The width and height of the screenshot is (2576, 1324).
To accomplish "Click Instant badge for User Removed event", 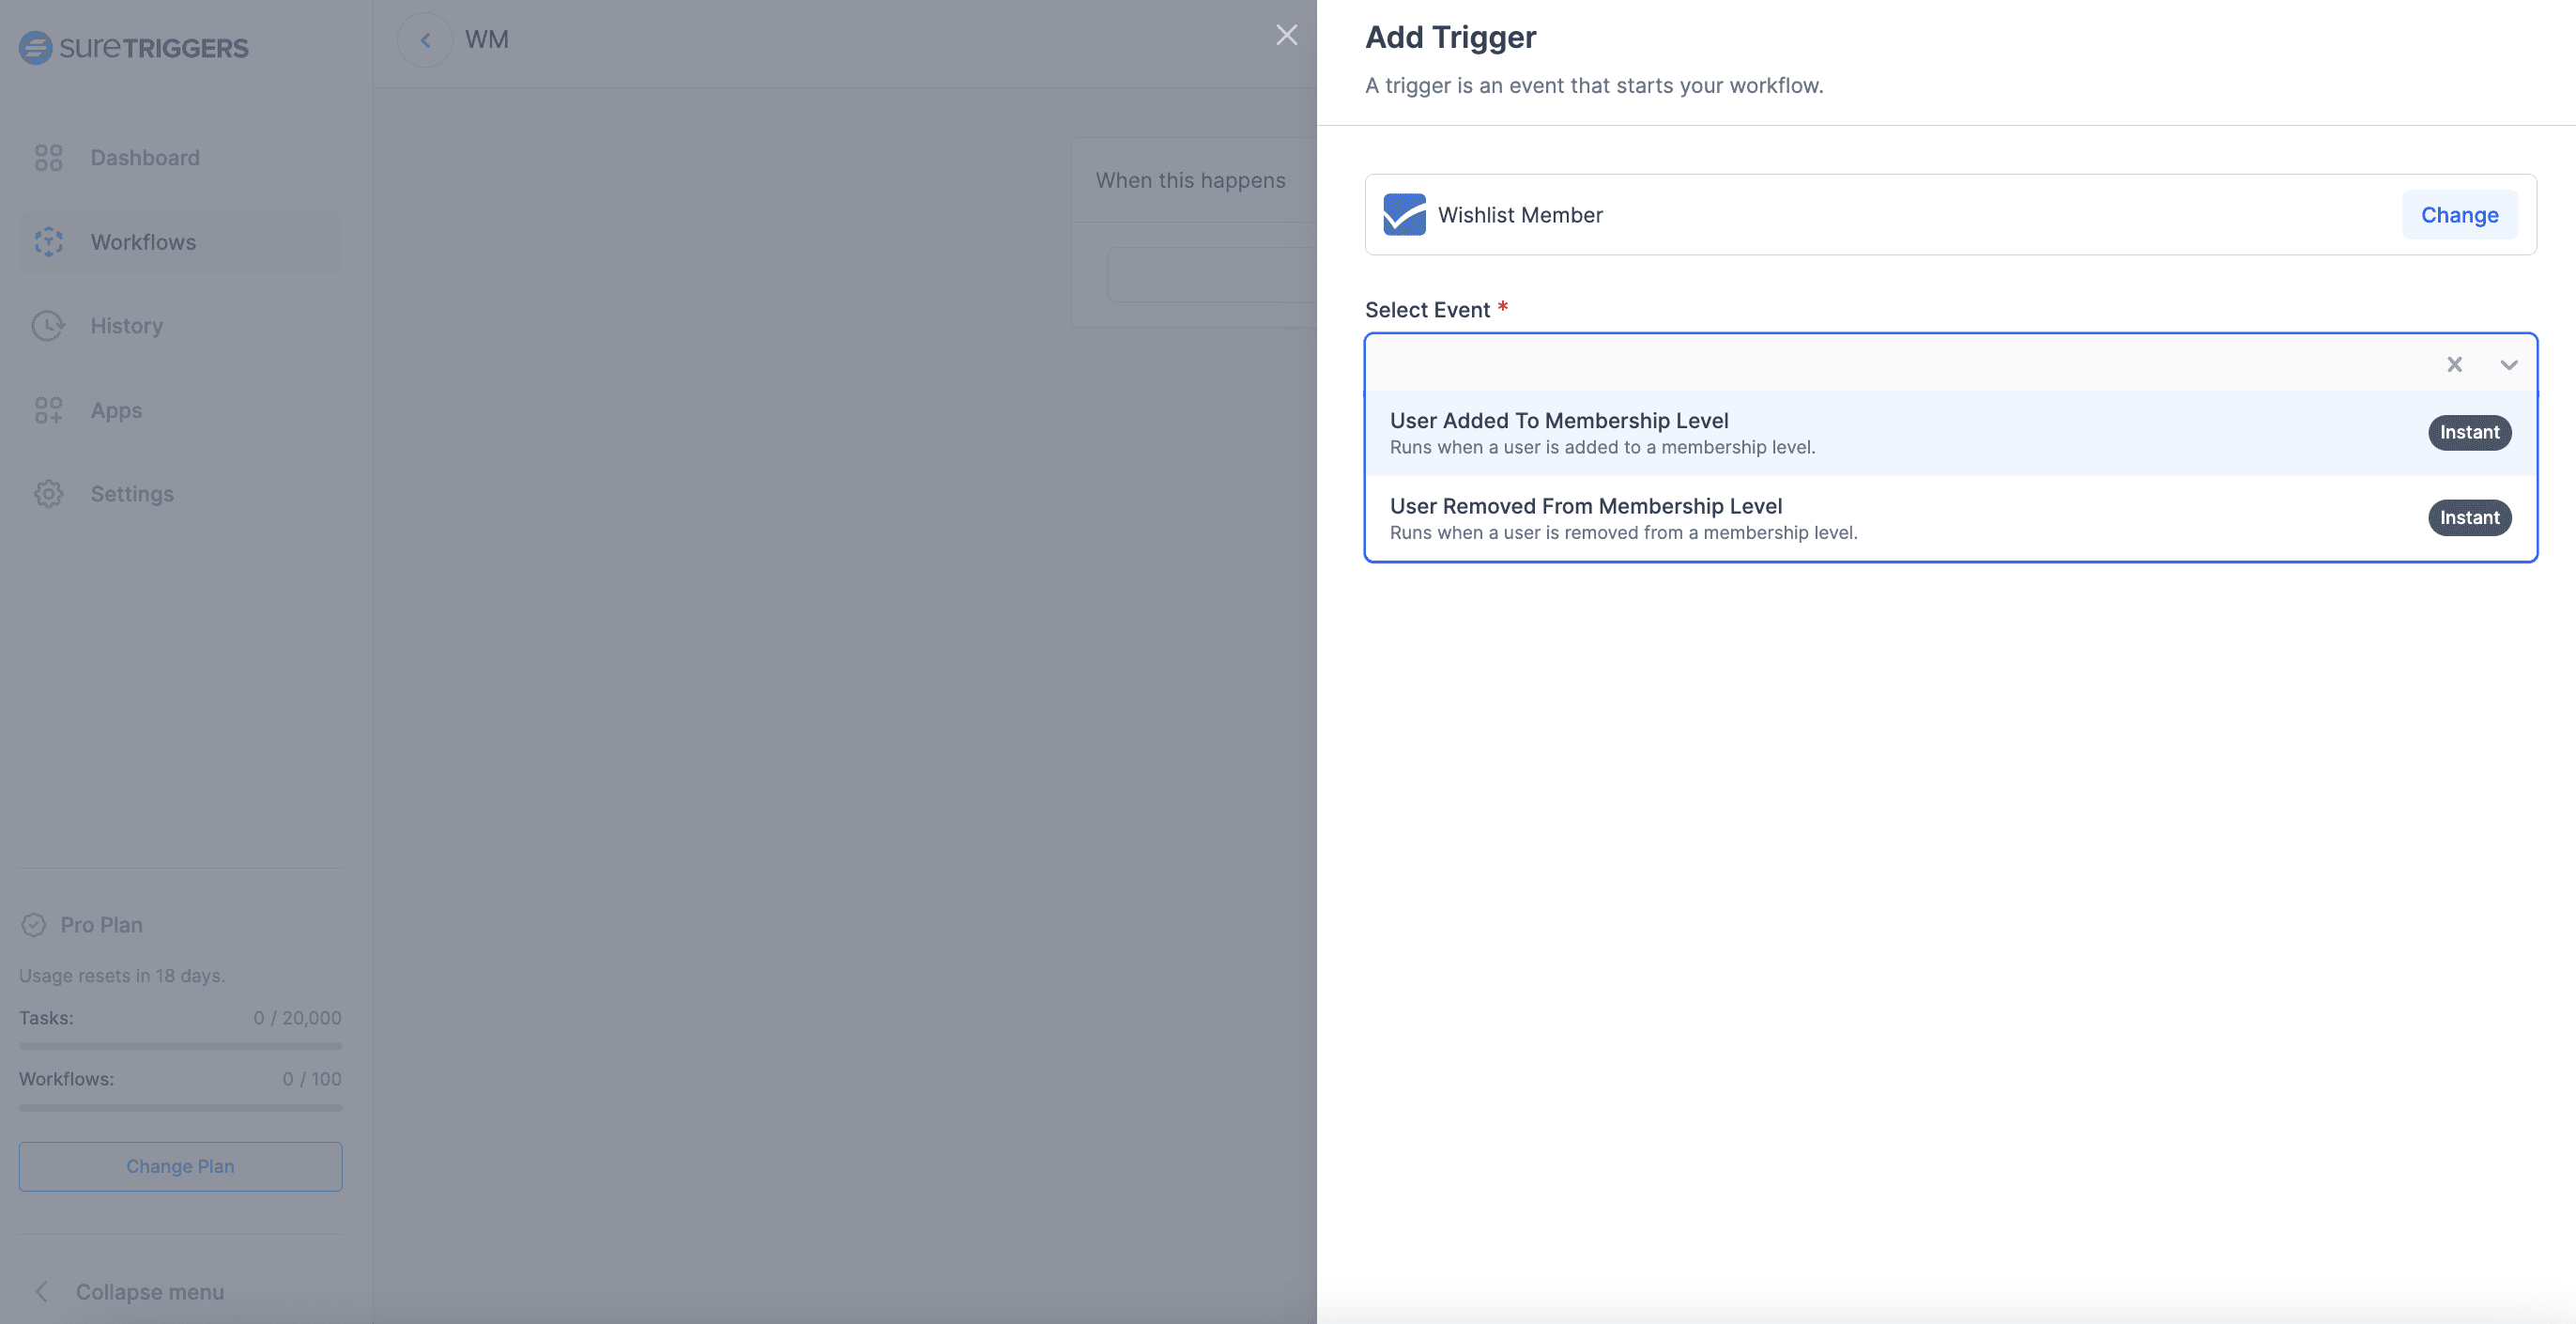I will click(x=2469, y=518).
